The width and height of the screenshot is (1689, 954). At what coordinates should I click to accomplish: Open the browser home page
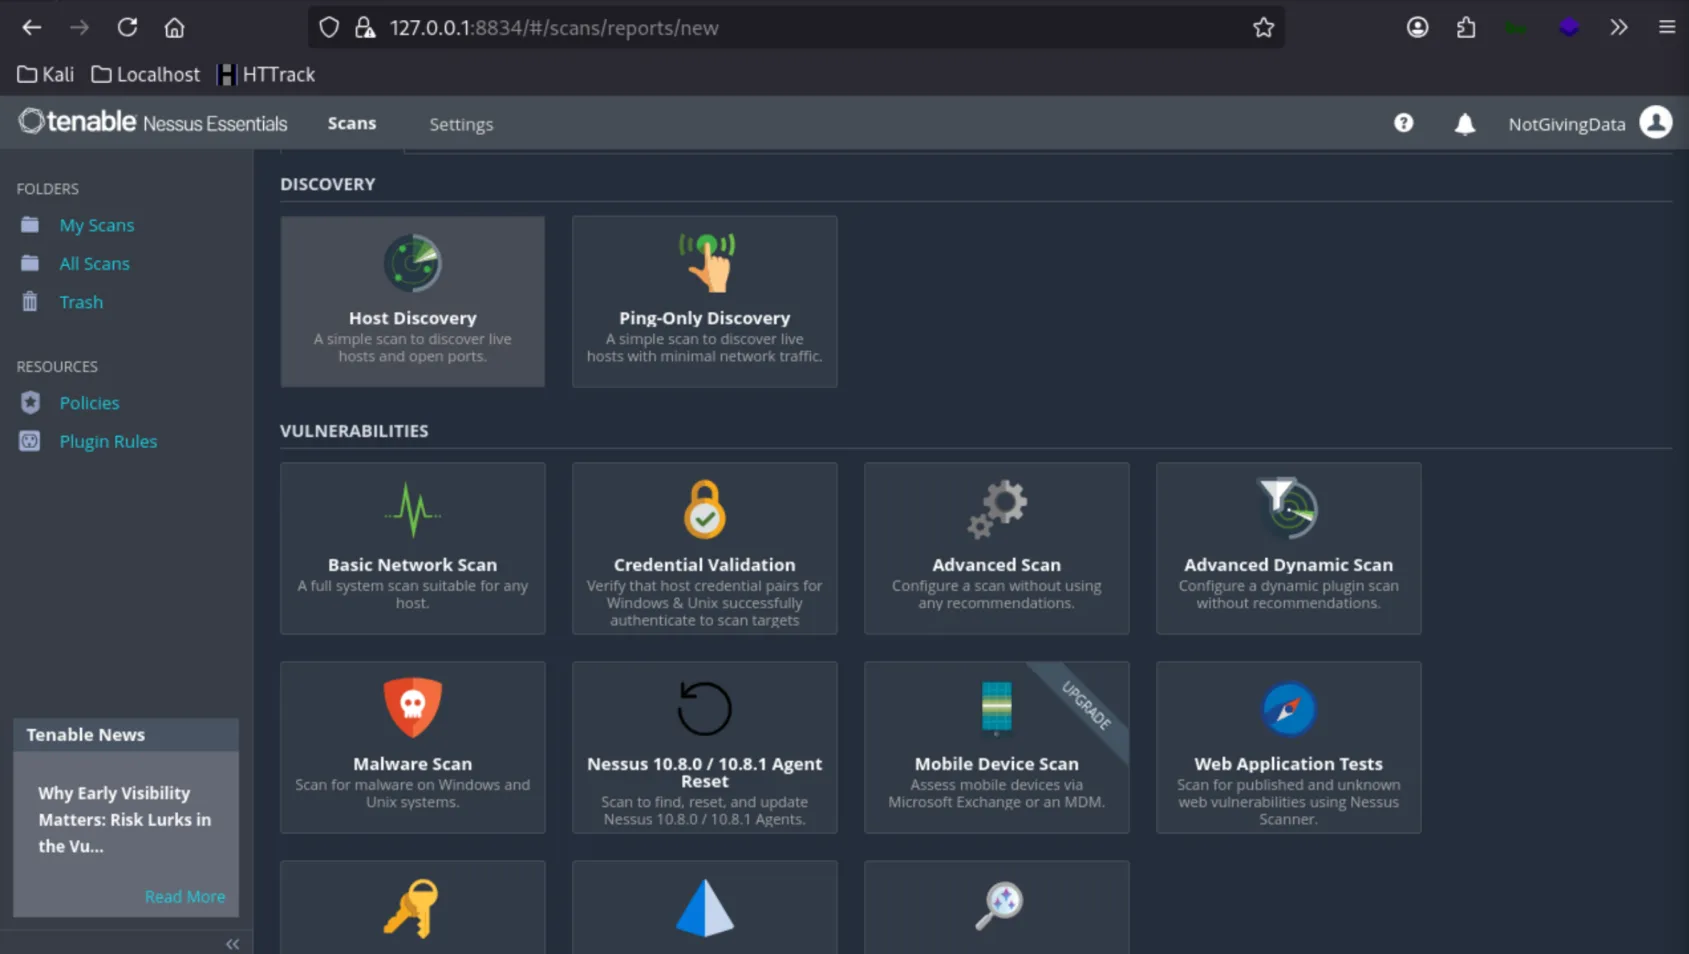[175, 28]
